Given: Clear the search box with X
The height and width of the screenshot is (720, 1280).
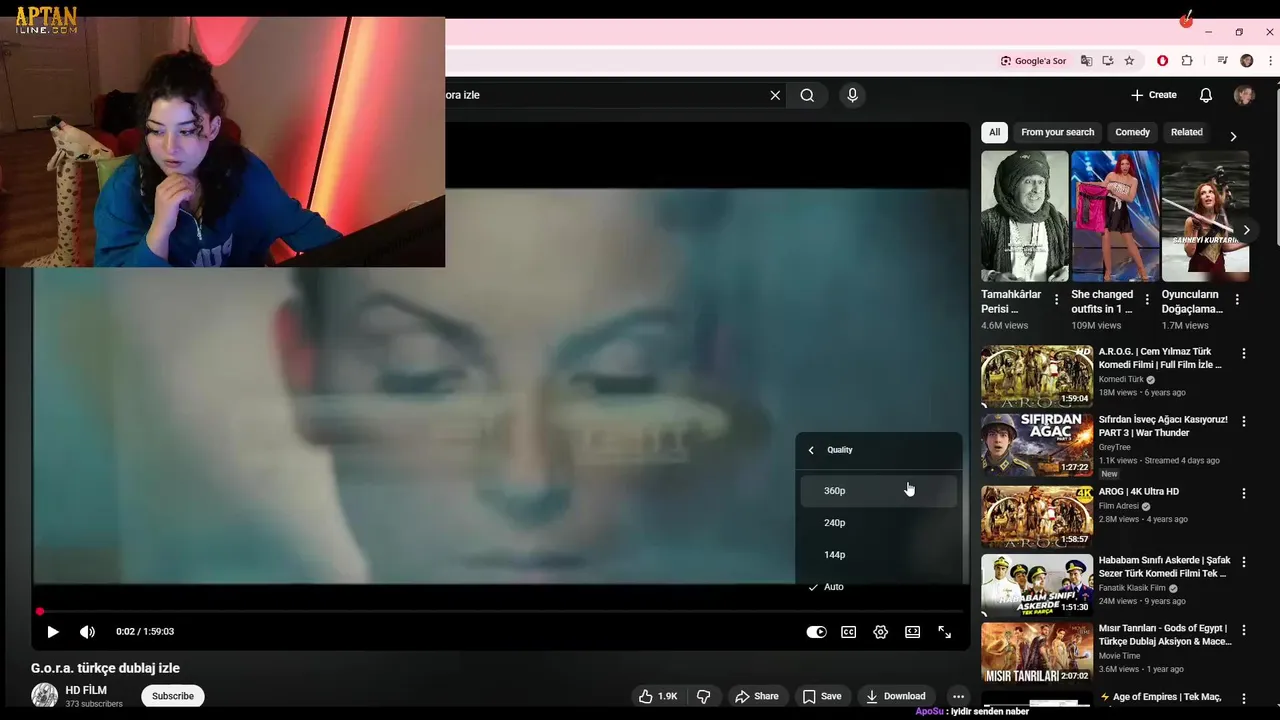Looking at the screenshot, I should pos(775,95).
